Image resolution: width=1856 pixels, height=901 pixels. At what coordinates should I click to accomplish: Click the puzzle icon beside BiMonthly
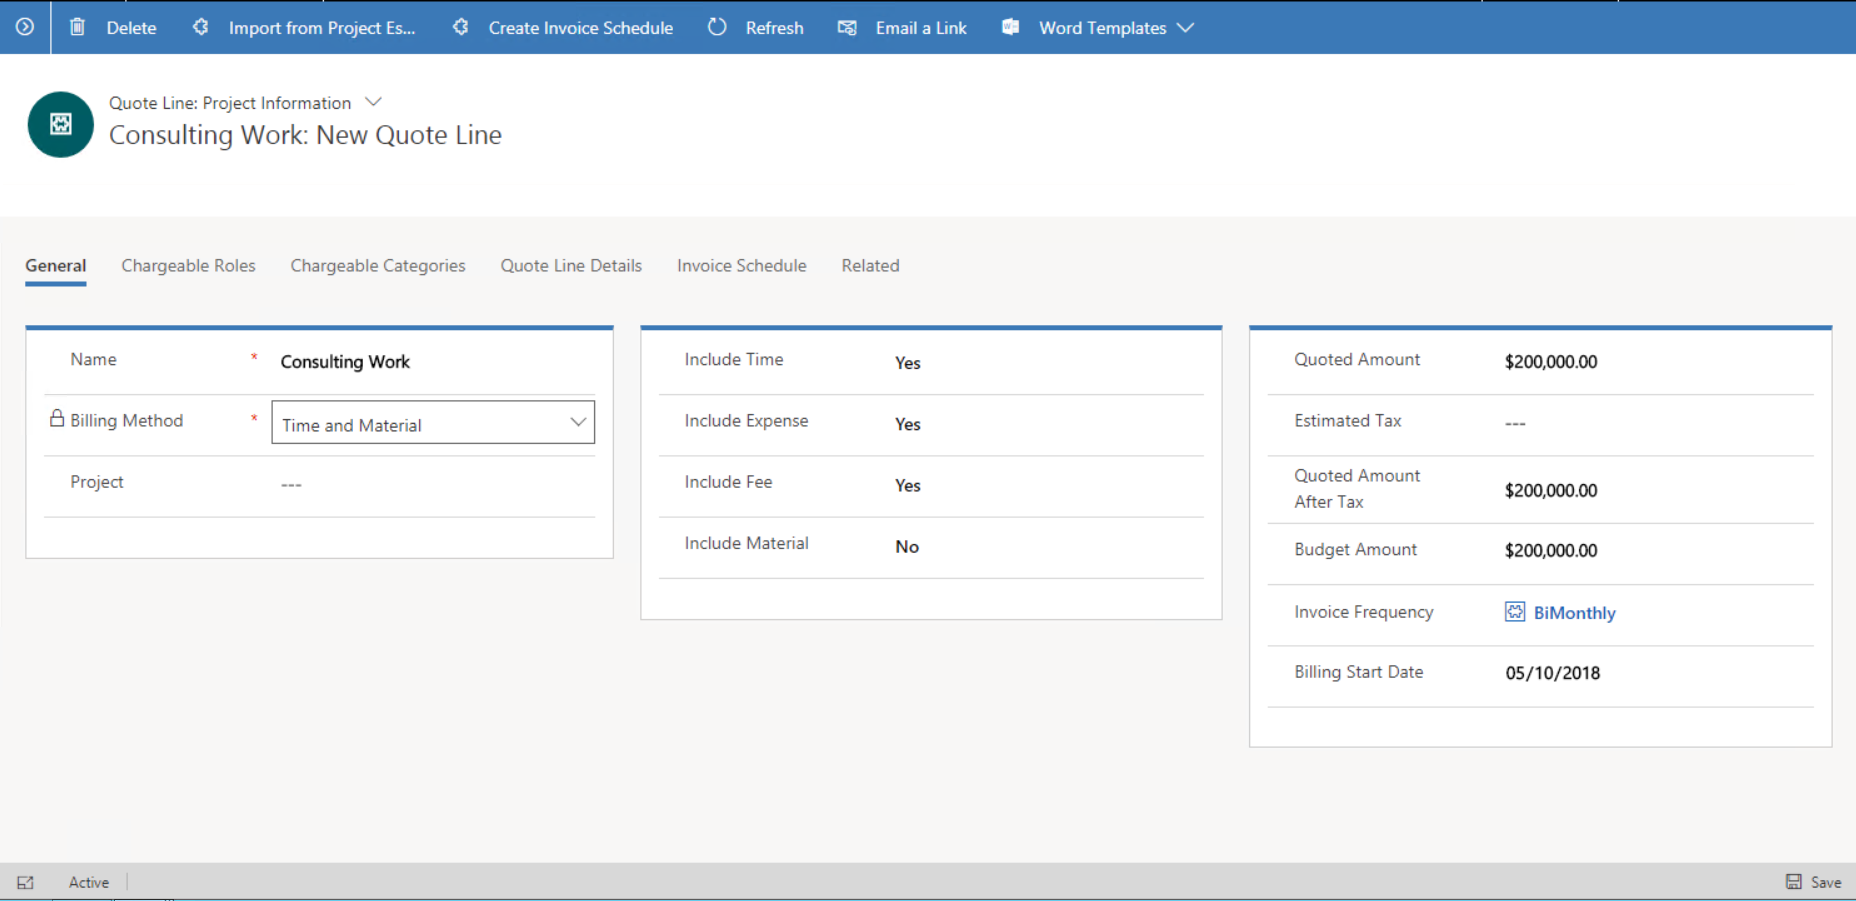1514,612
